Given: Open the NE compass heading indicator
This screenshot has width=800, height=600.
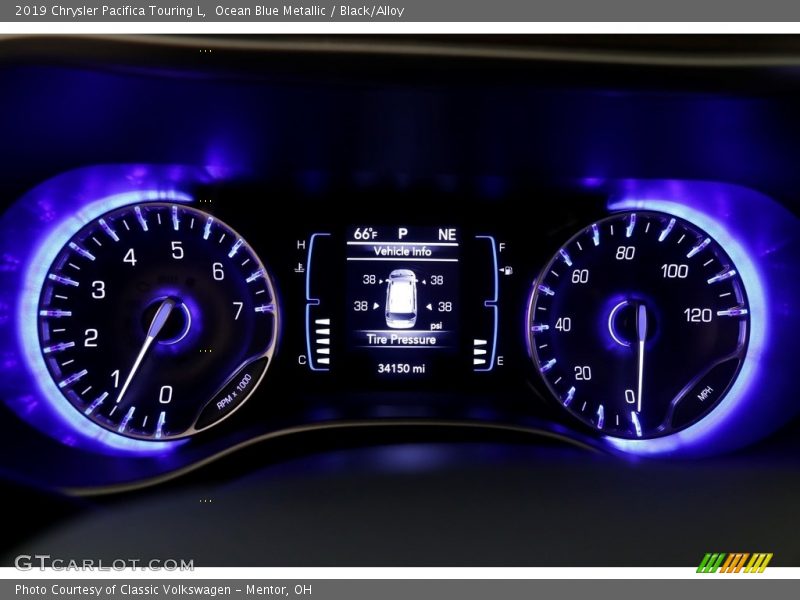Looking at the screenshot, I should tap(447, 234).
